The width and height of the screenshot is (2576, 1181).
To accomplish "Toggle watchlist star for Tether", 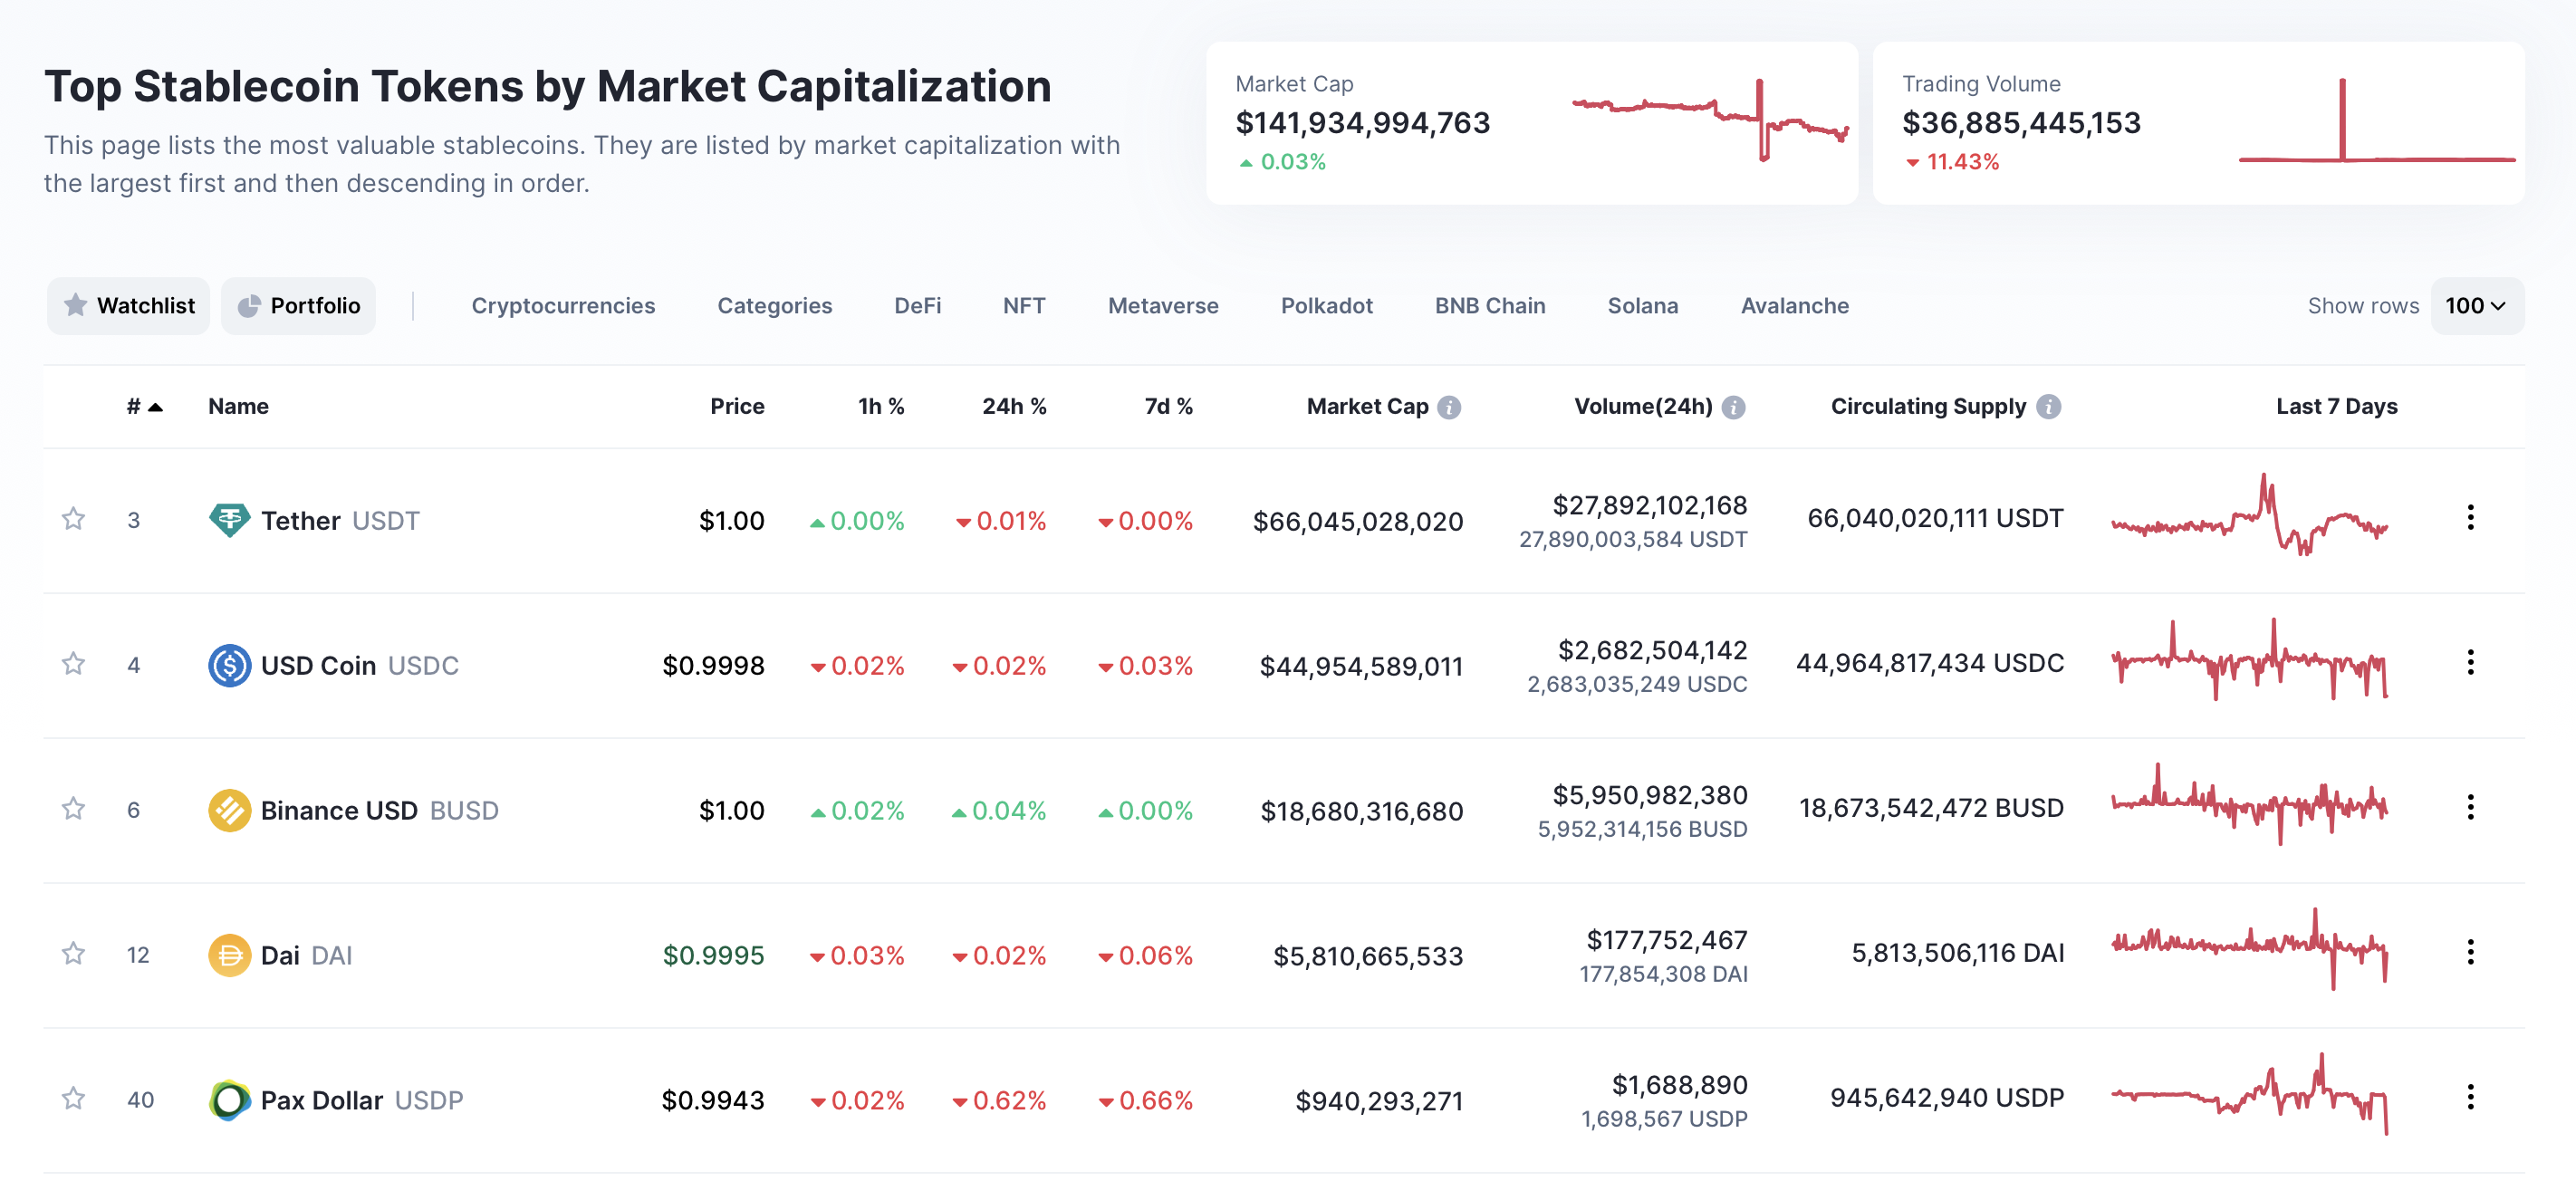I will pyautogui.click(x=73, y=519).
